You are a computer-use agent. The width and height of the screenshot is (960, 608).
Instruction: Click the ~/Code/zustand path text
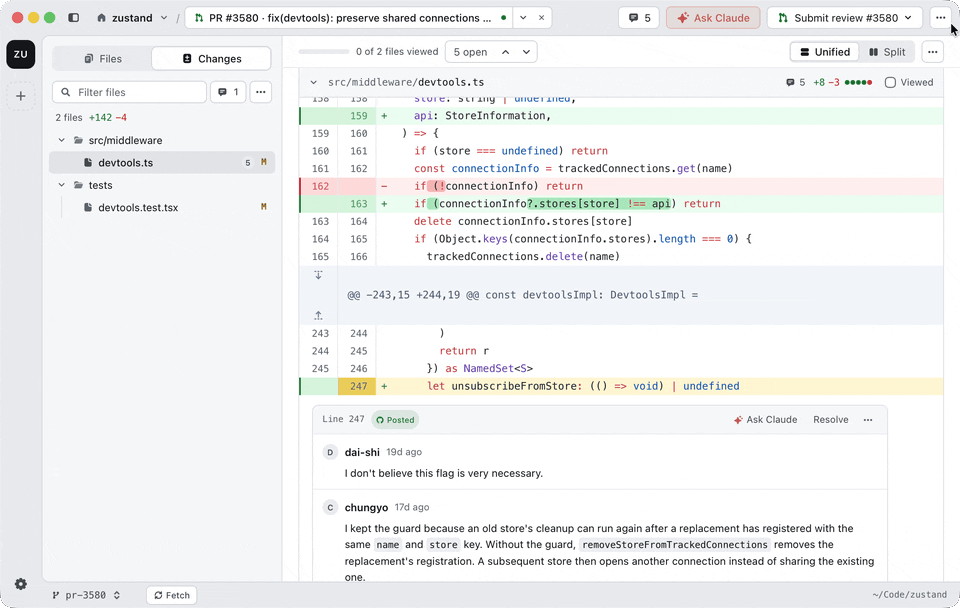(x=909, y=595)
